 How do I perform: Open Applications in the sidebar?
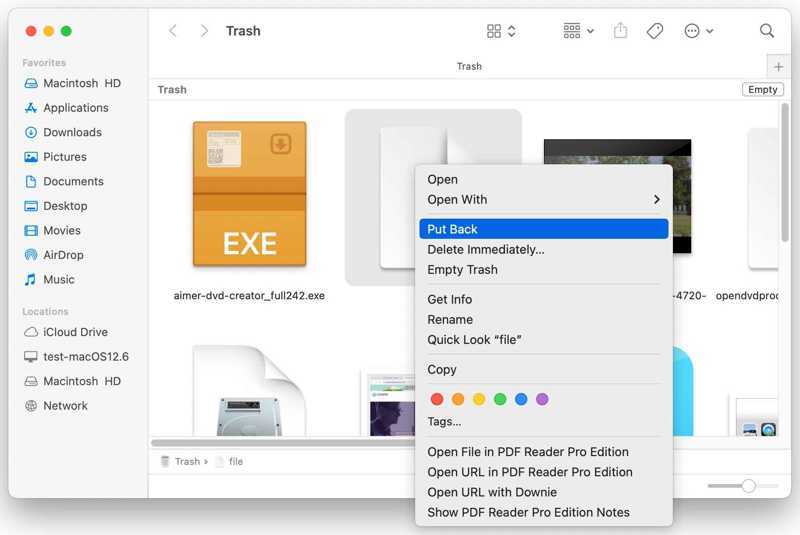[66, 108]
